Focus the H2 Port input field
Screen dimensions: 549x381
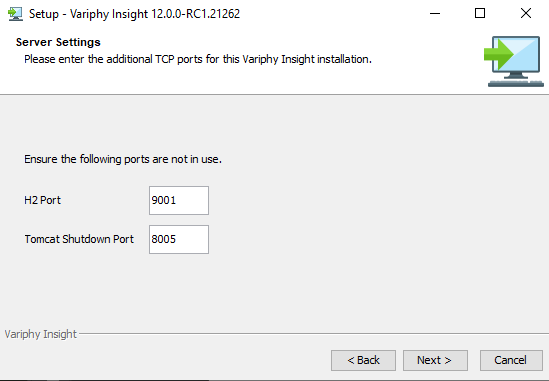click(179, 200)
